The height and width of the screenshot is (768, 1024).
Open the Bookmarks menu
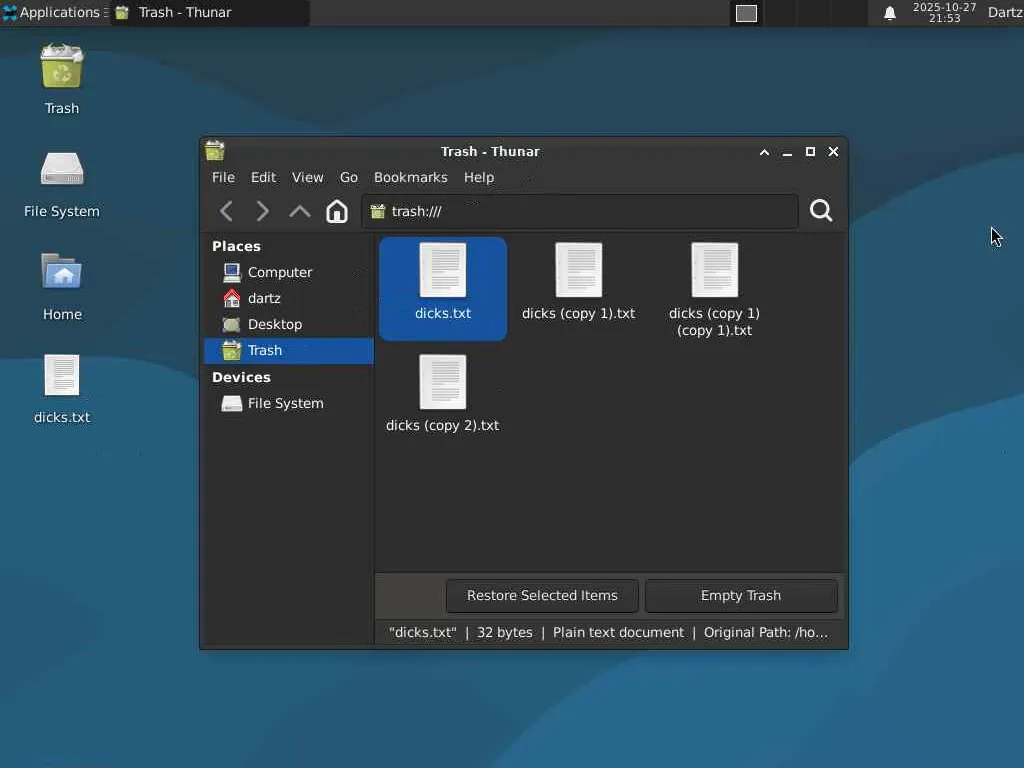click(x=411, y=178)
